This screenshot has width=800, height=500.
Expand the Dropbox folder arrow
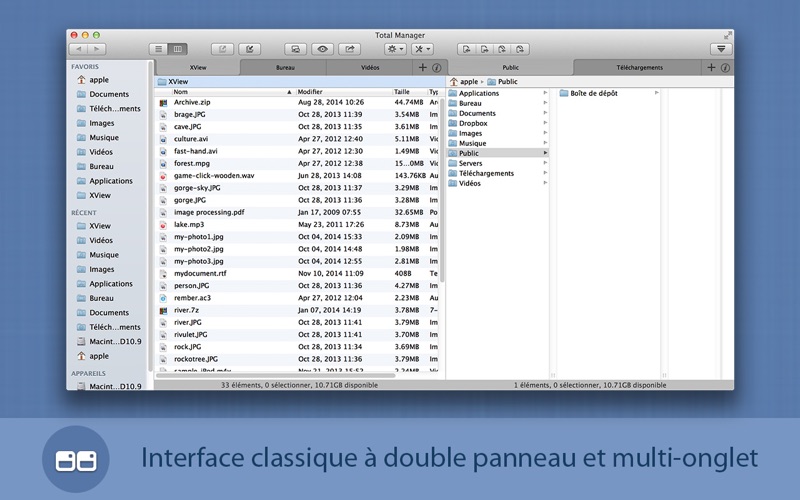[545, 123]
